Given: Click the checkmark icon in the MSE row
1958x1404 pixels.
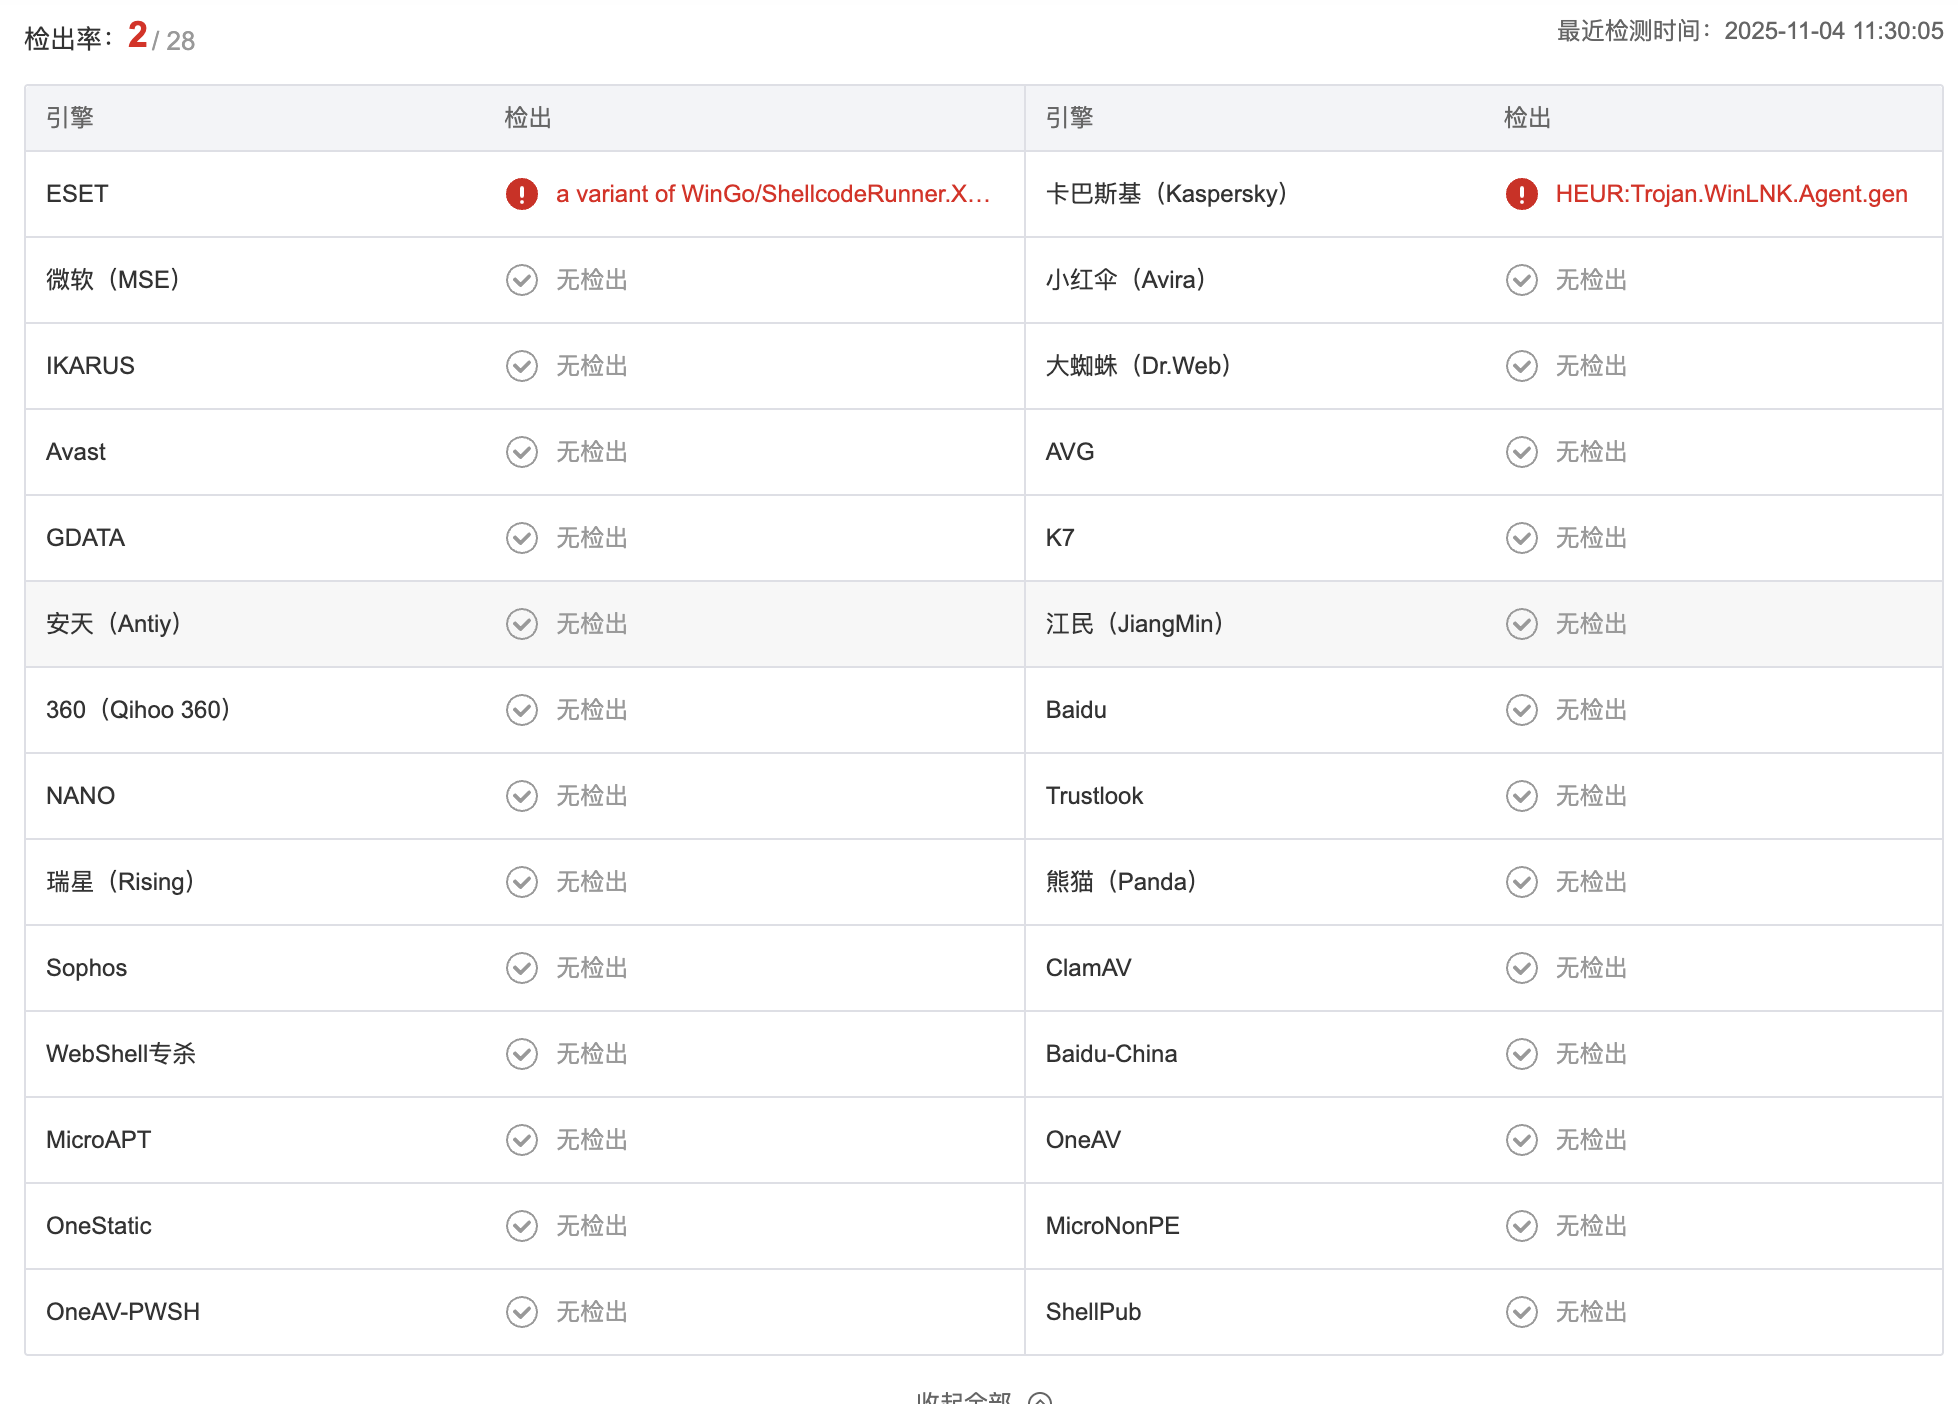Looking at the screenshot, I should coord(521,280).
